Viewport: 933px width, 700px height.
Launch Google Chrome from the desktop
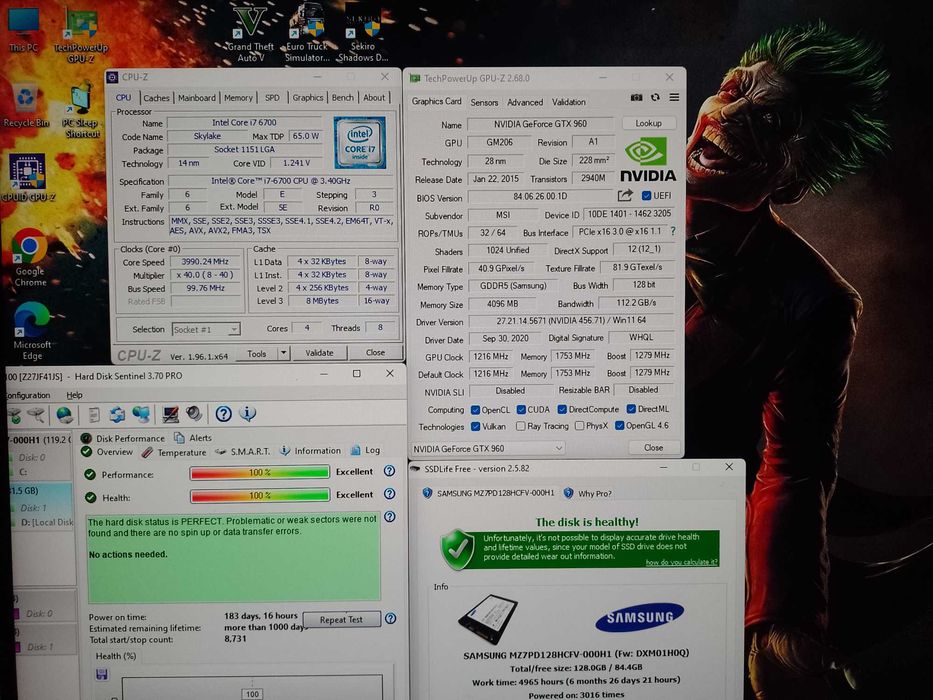tap(30, 258)
